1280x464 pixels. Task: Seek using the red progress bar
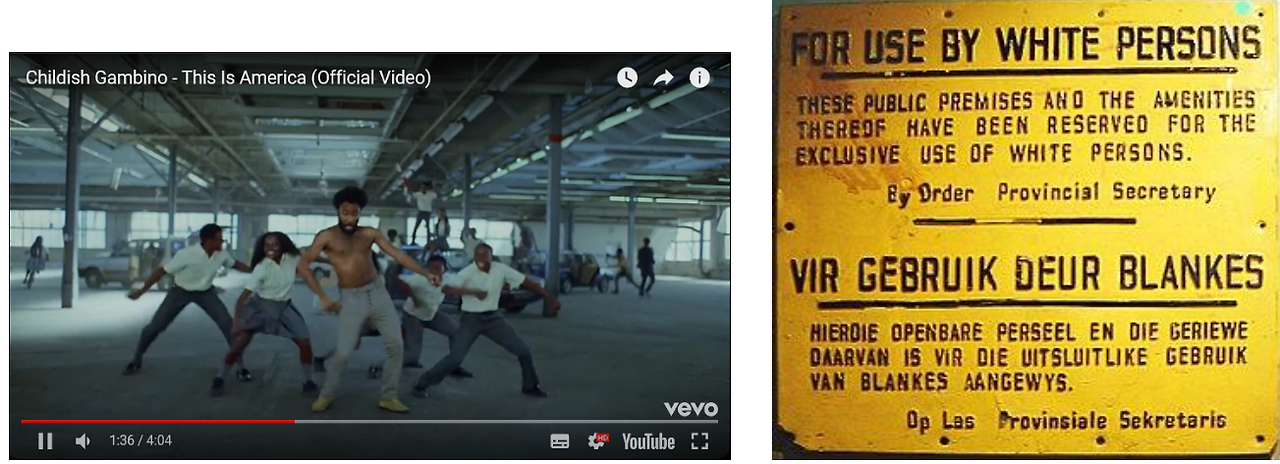point(158,421)
